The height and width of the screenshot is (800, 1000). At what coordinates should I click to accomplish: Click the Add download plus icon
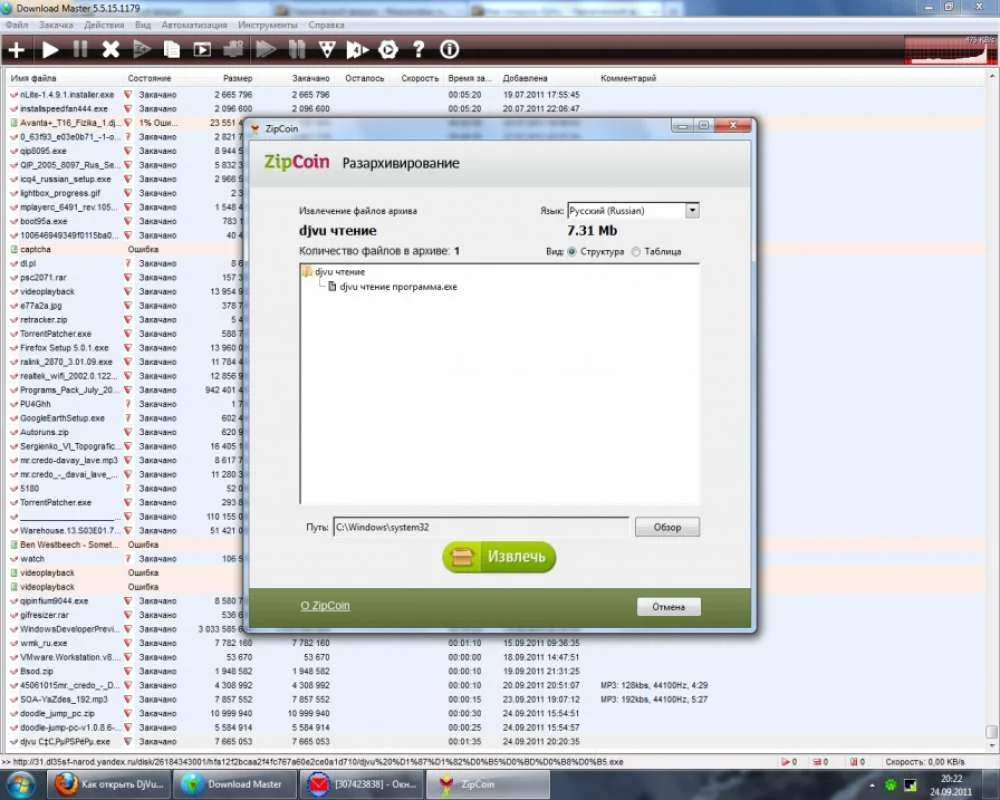(17, 50)
